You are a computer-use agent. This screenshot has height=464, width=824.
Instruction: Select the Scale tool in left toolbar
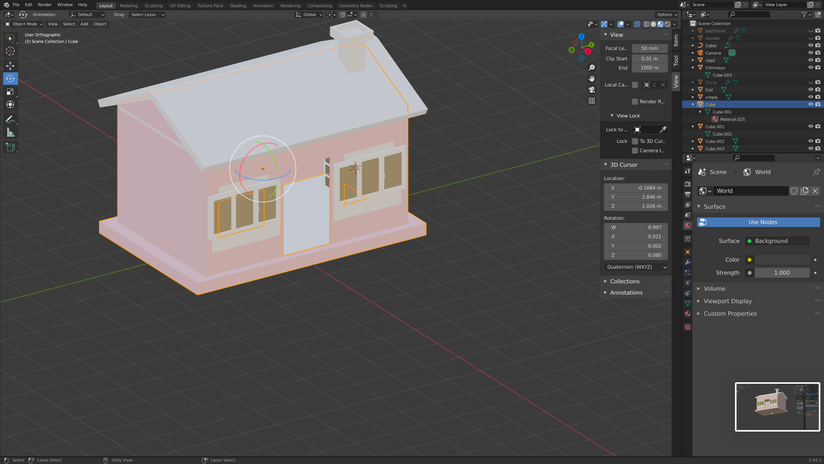(x=10, y=92)
